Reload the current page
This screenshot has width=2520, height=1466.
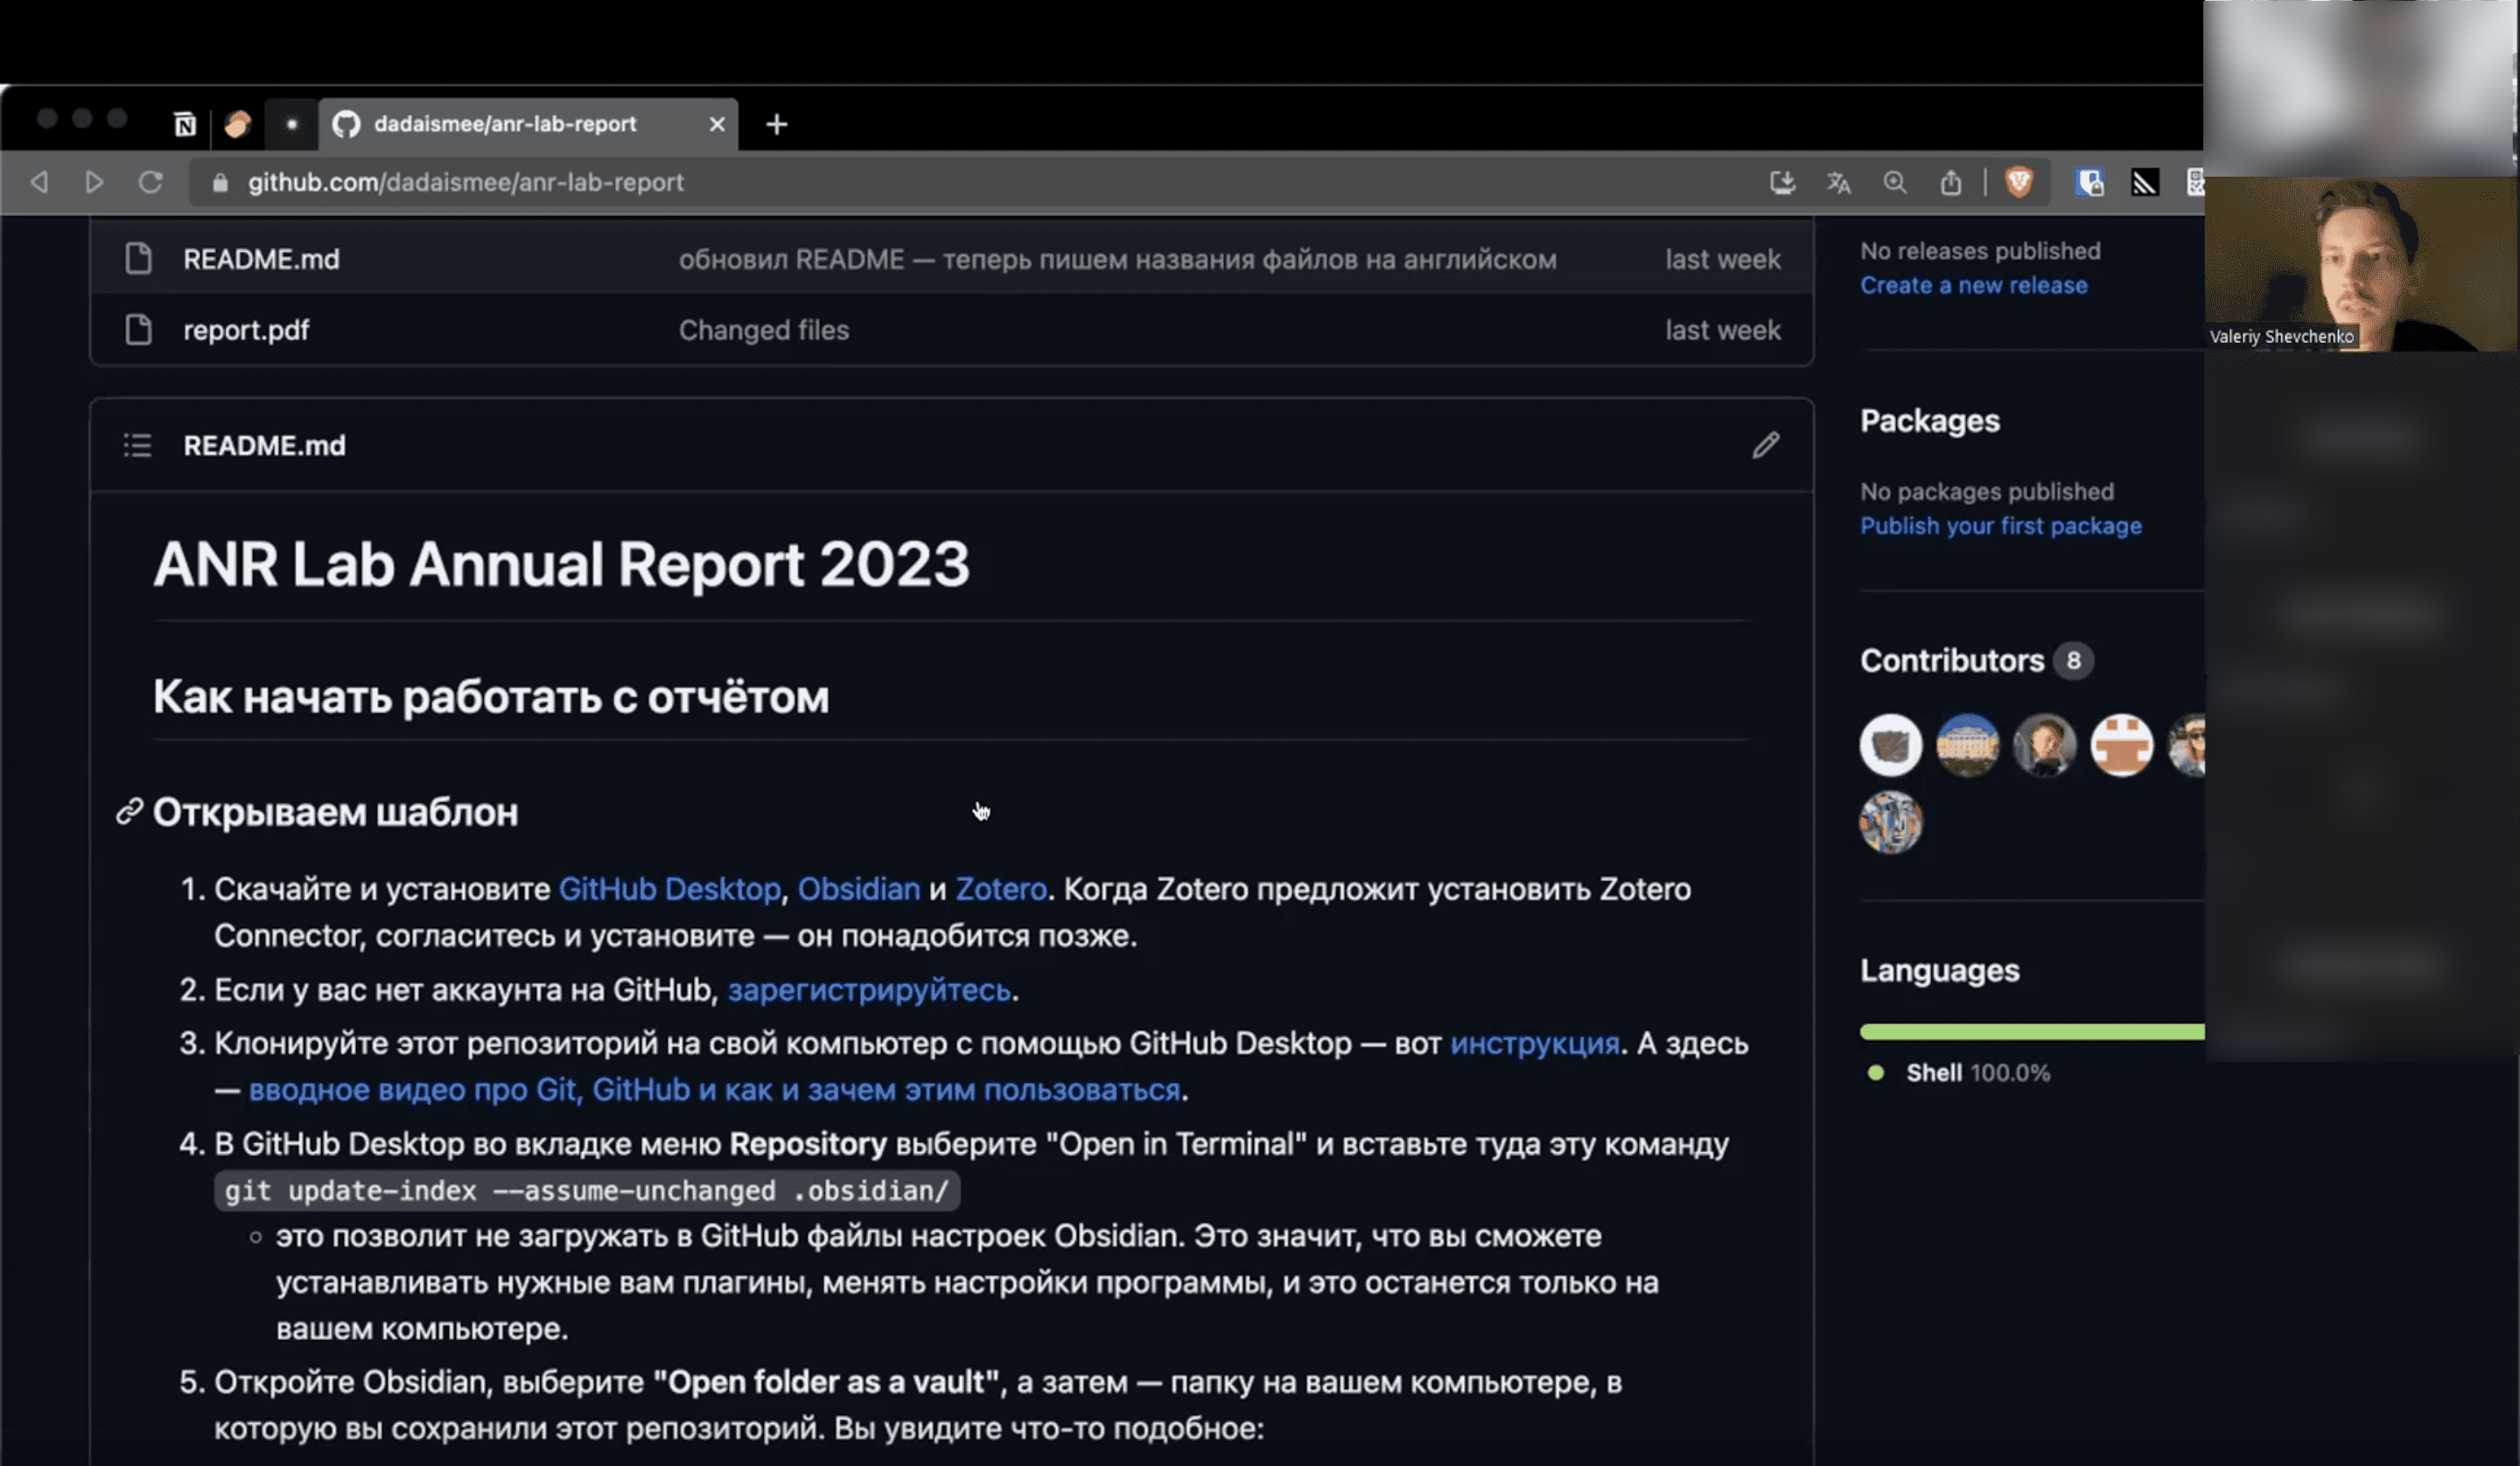point(150,182)
